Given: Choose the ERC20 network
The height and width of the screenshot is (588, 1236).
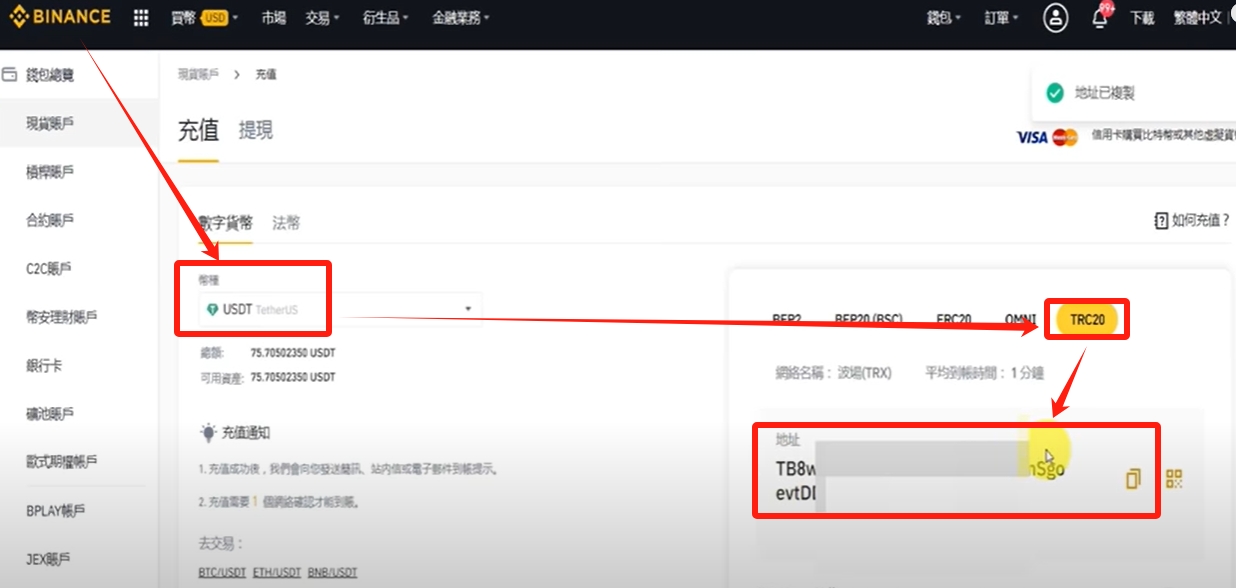Looking at the screenshot, I should point(954,320).
